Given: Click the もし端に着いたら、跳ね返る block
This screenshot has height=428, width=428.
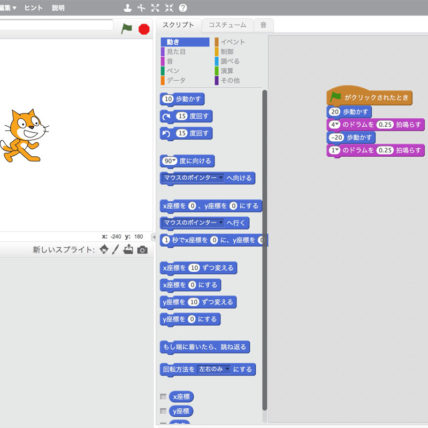Looking at the screenshot, I should coord(205,347).
